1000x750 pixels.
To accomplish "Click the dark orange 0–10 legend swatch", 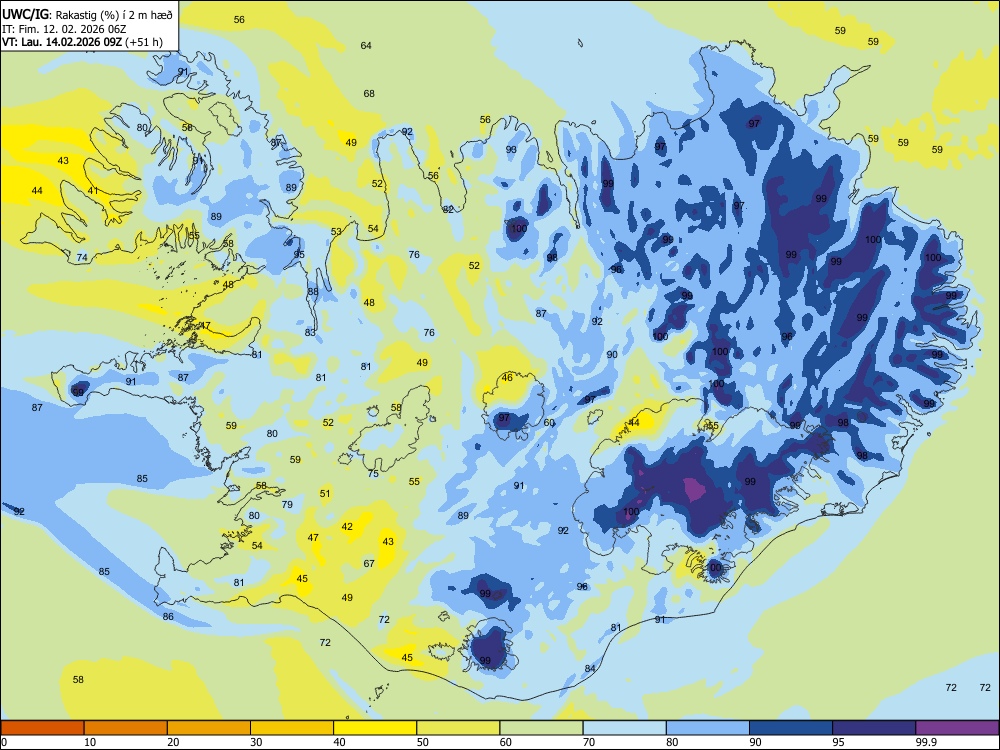I will point(42,728).
